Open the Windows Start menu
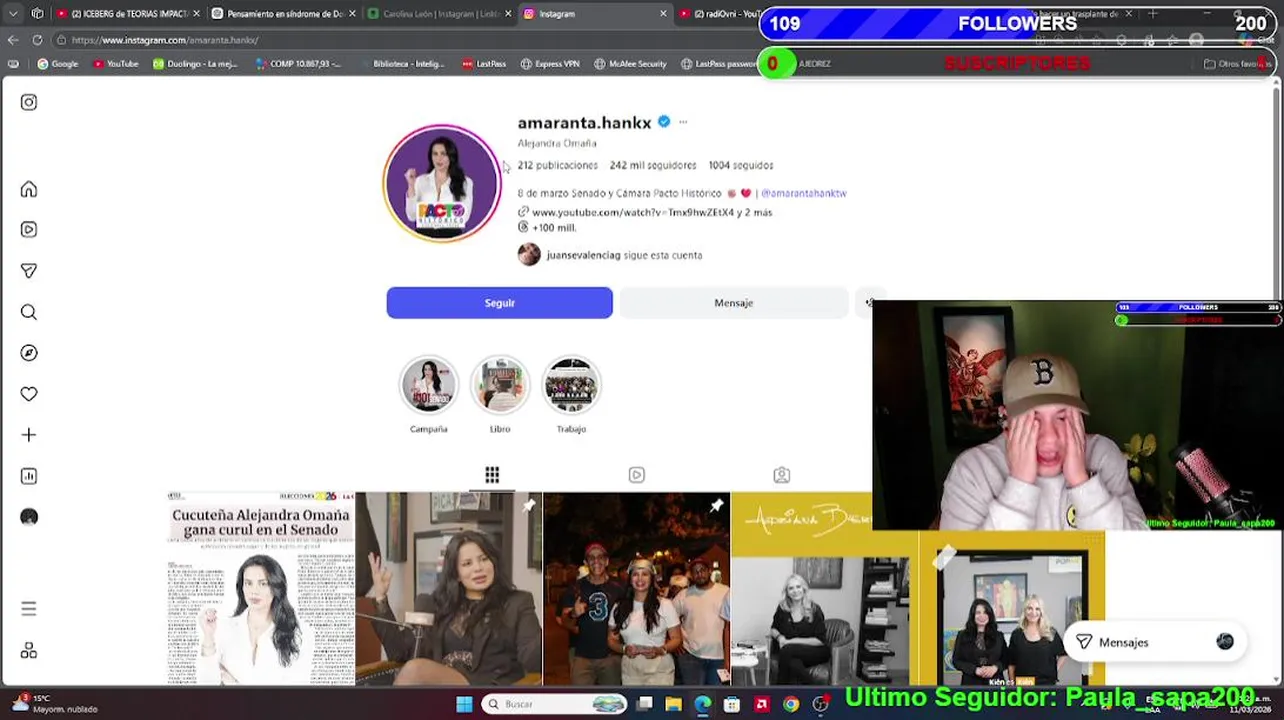This screenshot has height=720, width=1284. [x=465, y=704]
